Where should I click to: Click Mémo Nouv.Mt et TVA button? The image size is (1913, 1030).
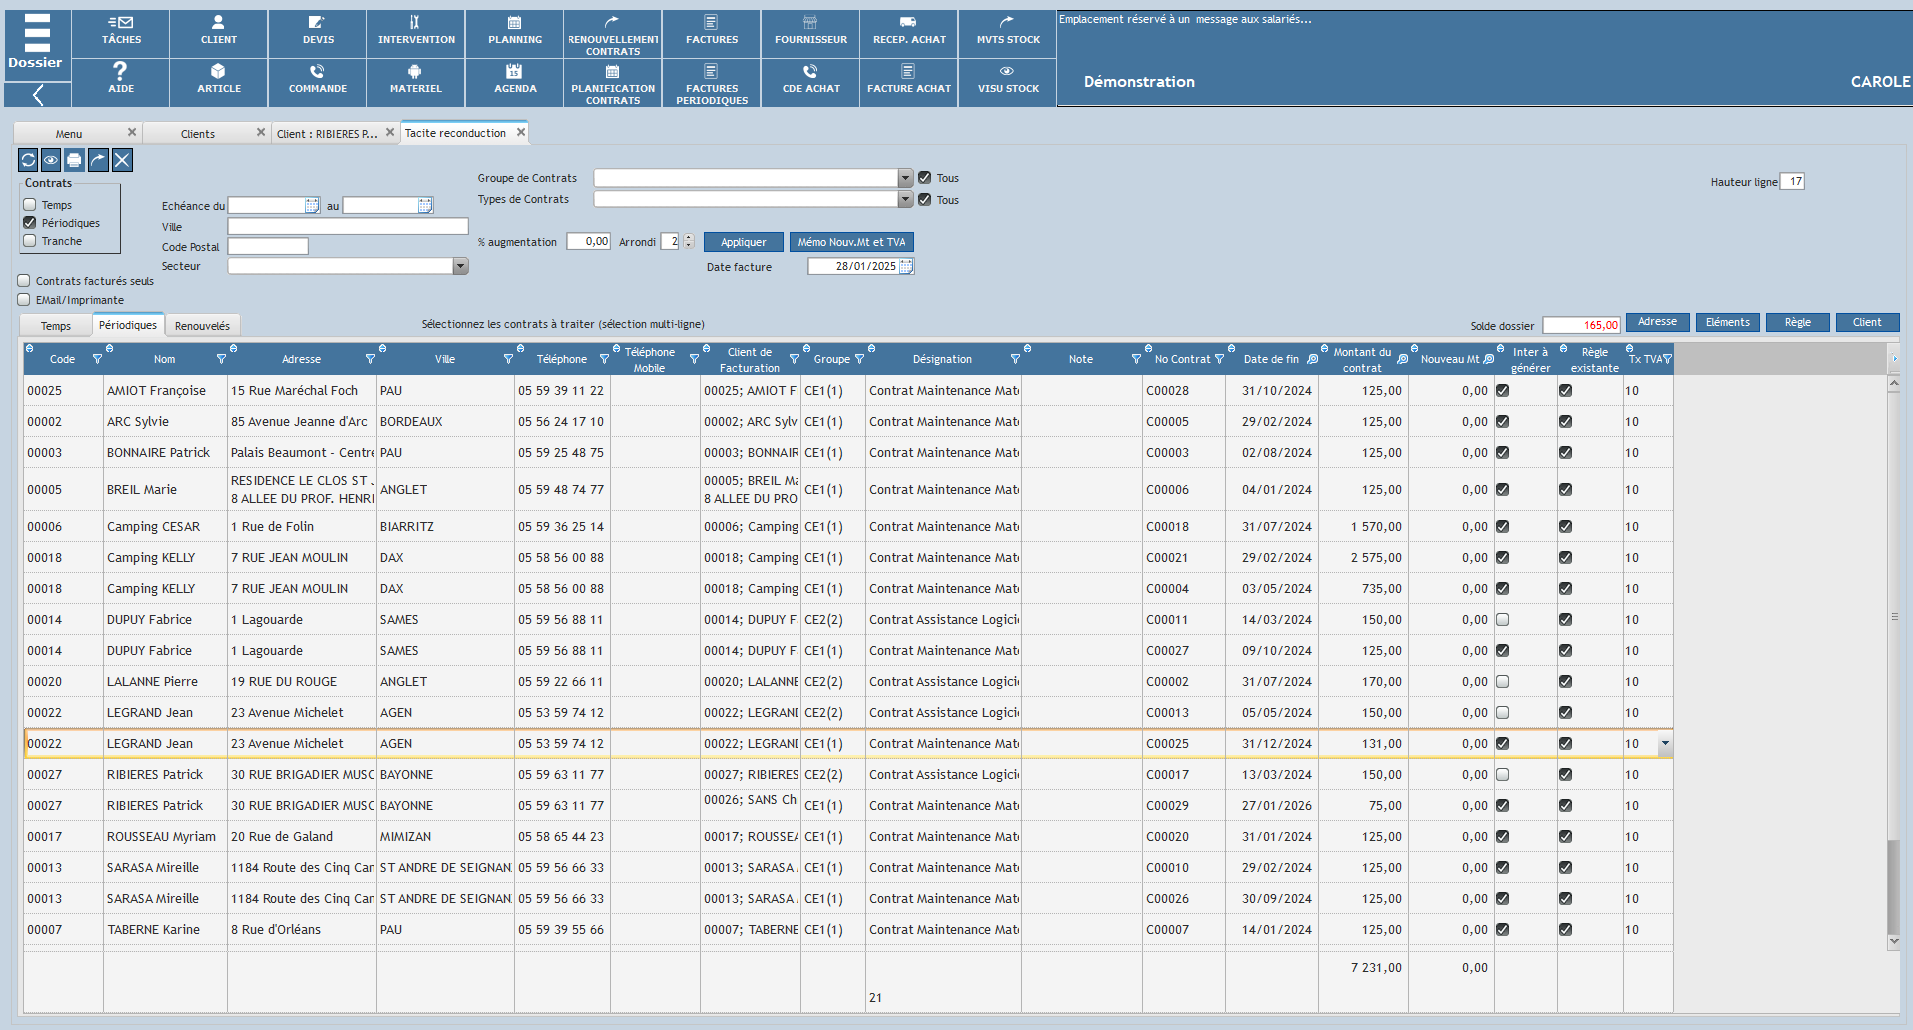851,242
